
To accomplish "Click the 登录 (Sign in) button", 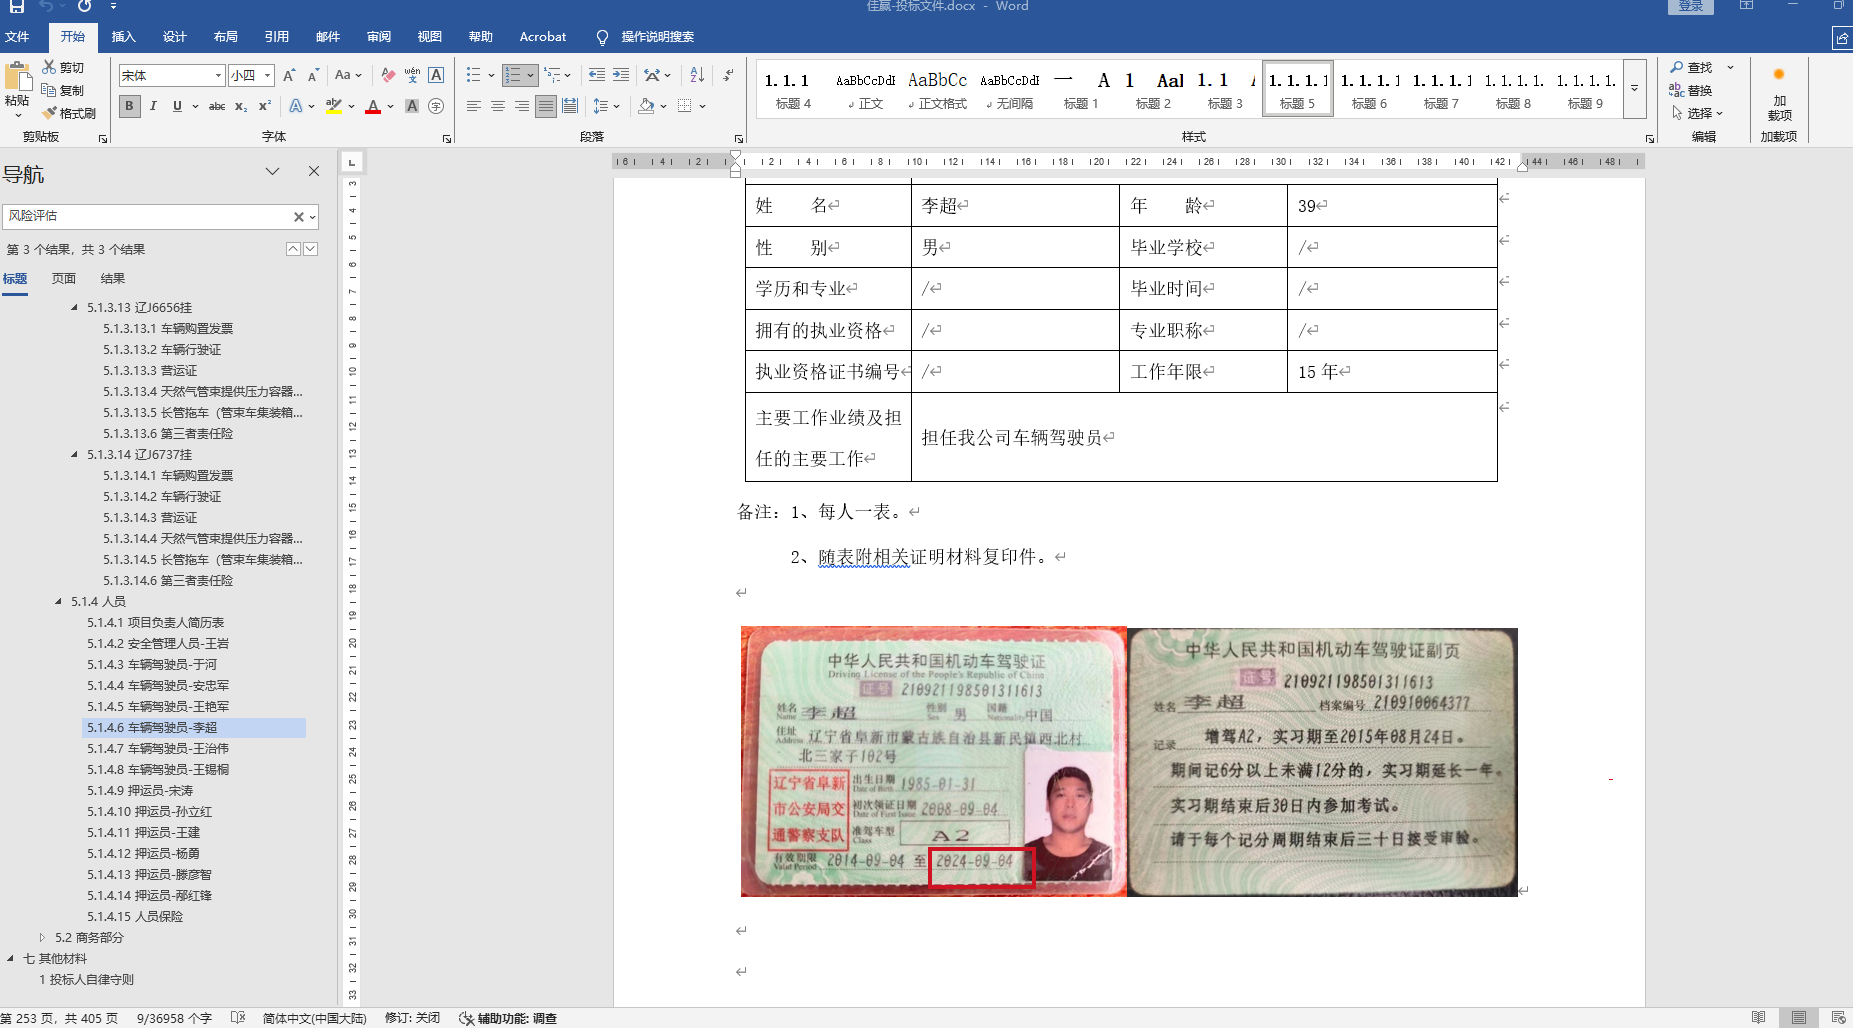I will (x=1690, y=6).
